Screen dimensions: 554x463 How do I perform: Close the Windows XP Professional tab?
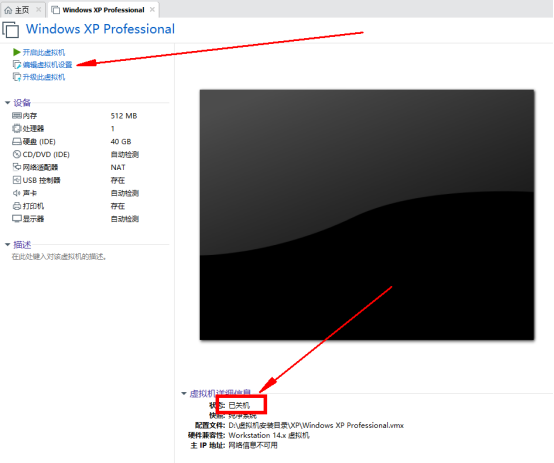pyautogui.click(x=152, y=10)
